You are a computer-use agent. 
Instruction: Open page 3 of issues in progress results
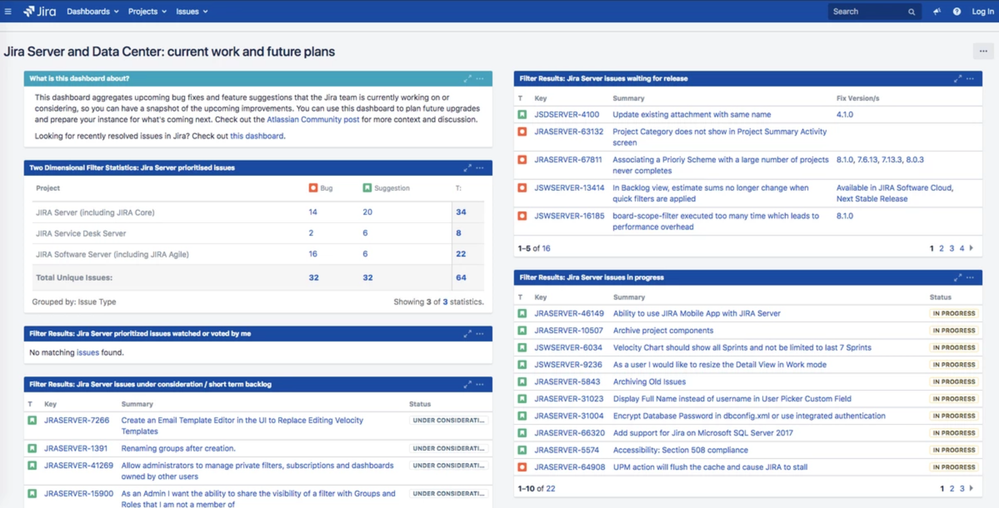click(962, 489)
